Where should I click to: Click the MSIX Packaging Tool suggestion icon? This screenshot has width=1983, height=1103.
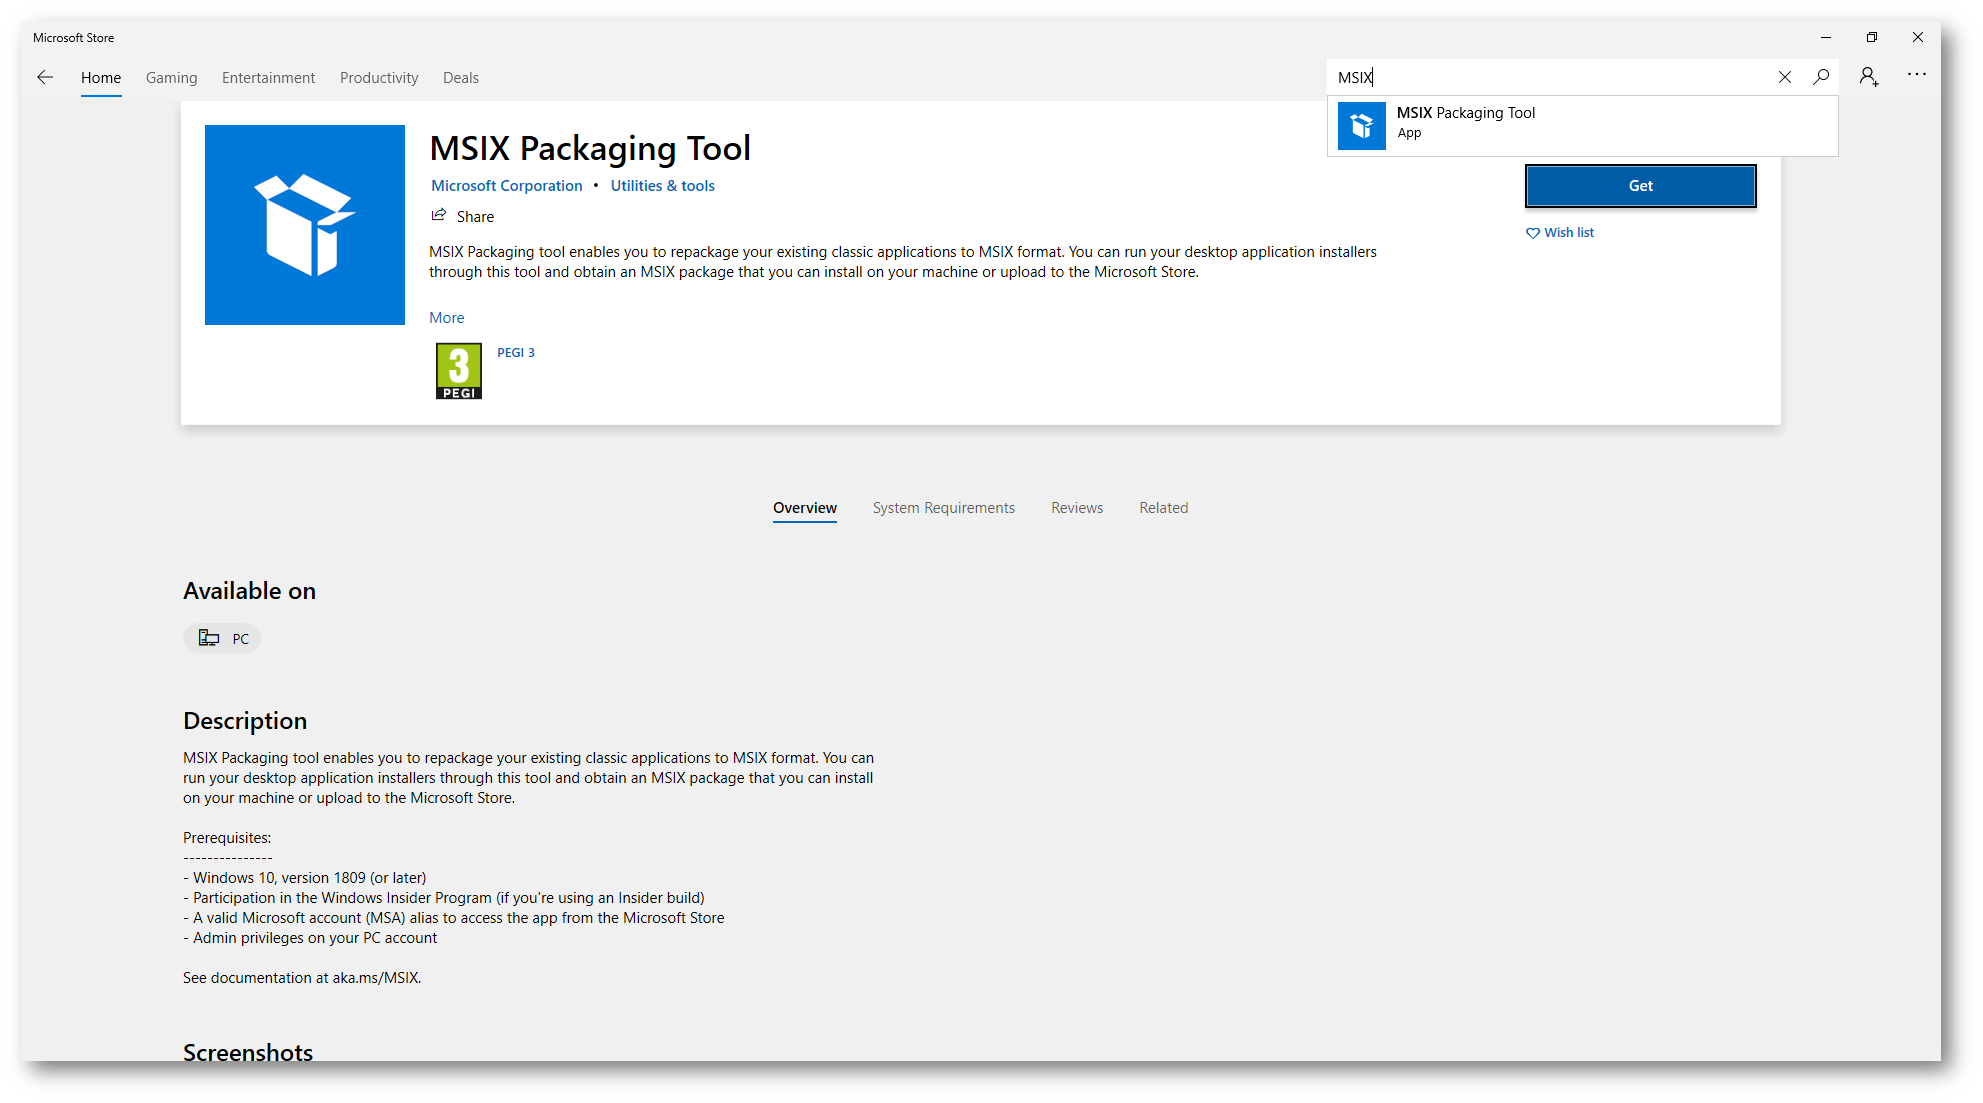(x=1361, y=126)
